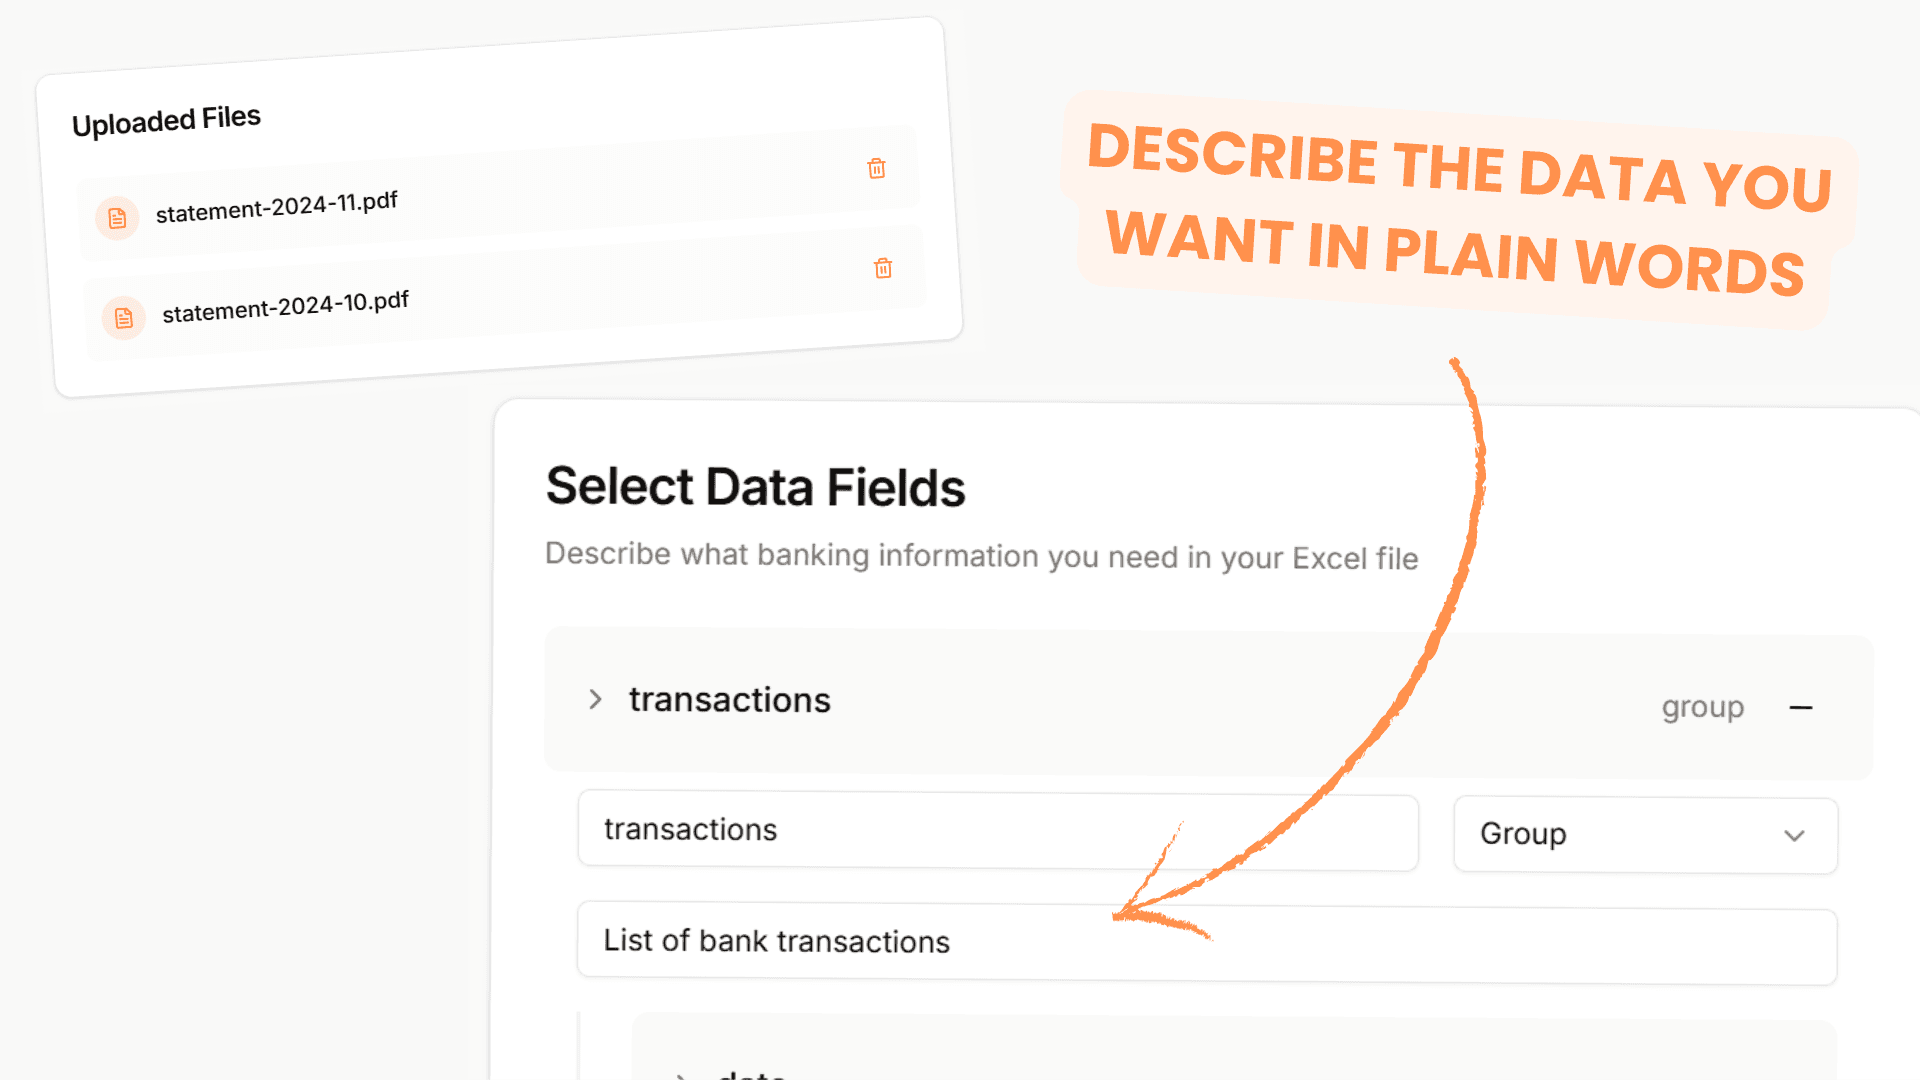The image size is (1920, 1080).
Task: Click the document icon beside statement-2024-11.pdf
Action: coord(117,218)
